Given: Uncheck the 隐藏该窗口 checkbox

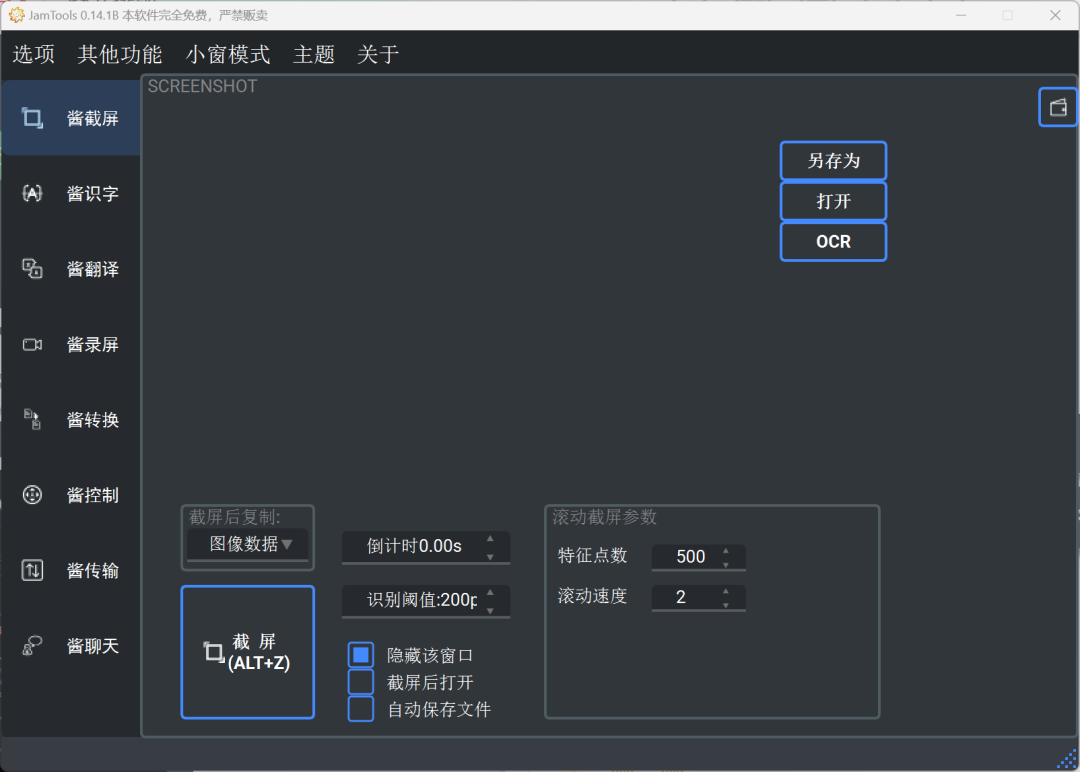Looking at the screenshot, I should click(361, 654).
